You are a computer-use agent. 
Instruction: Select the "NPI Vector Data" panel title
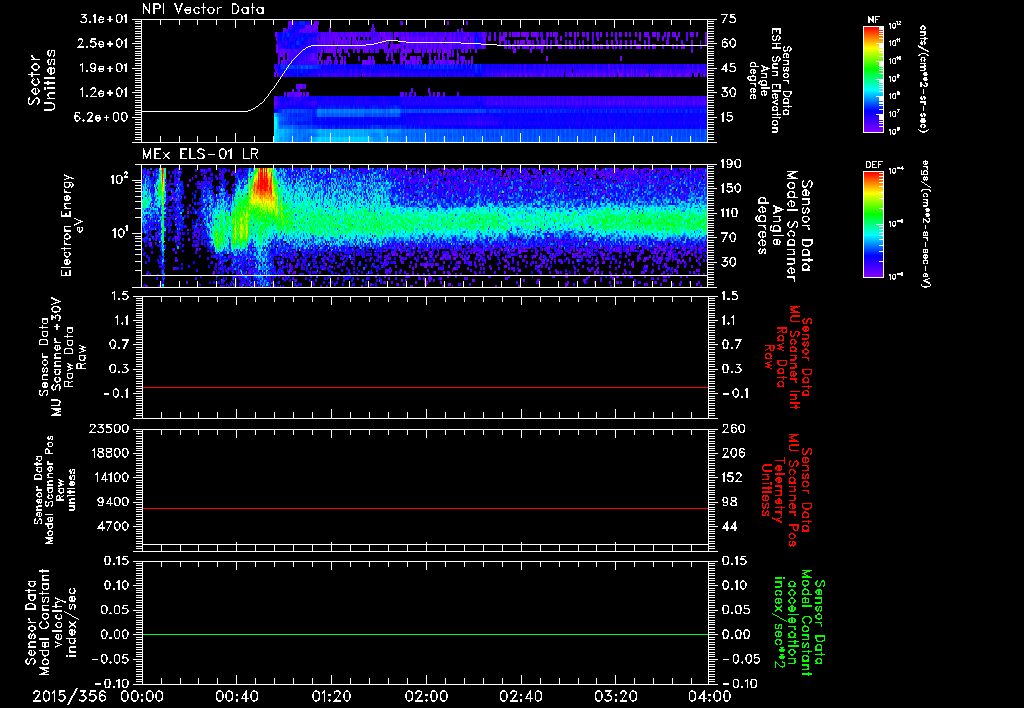click(x=203, y=9)
